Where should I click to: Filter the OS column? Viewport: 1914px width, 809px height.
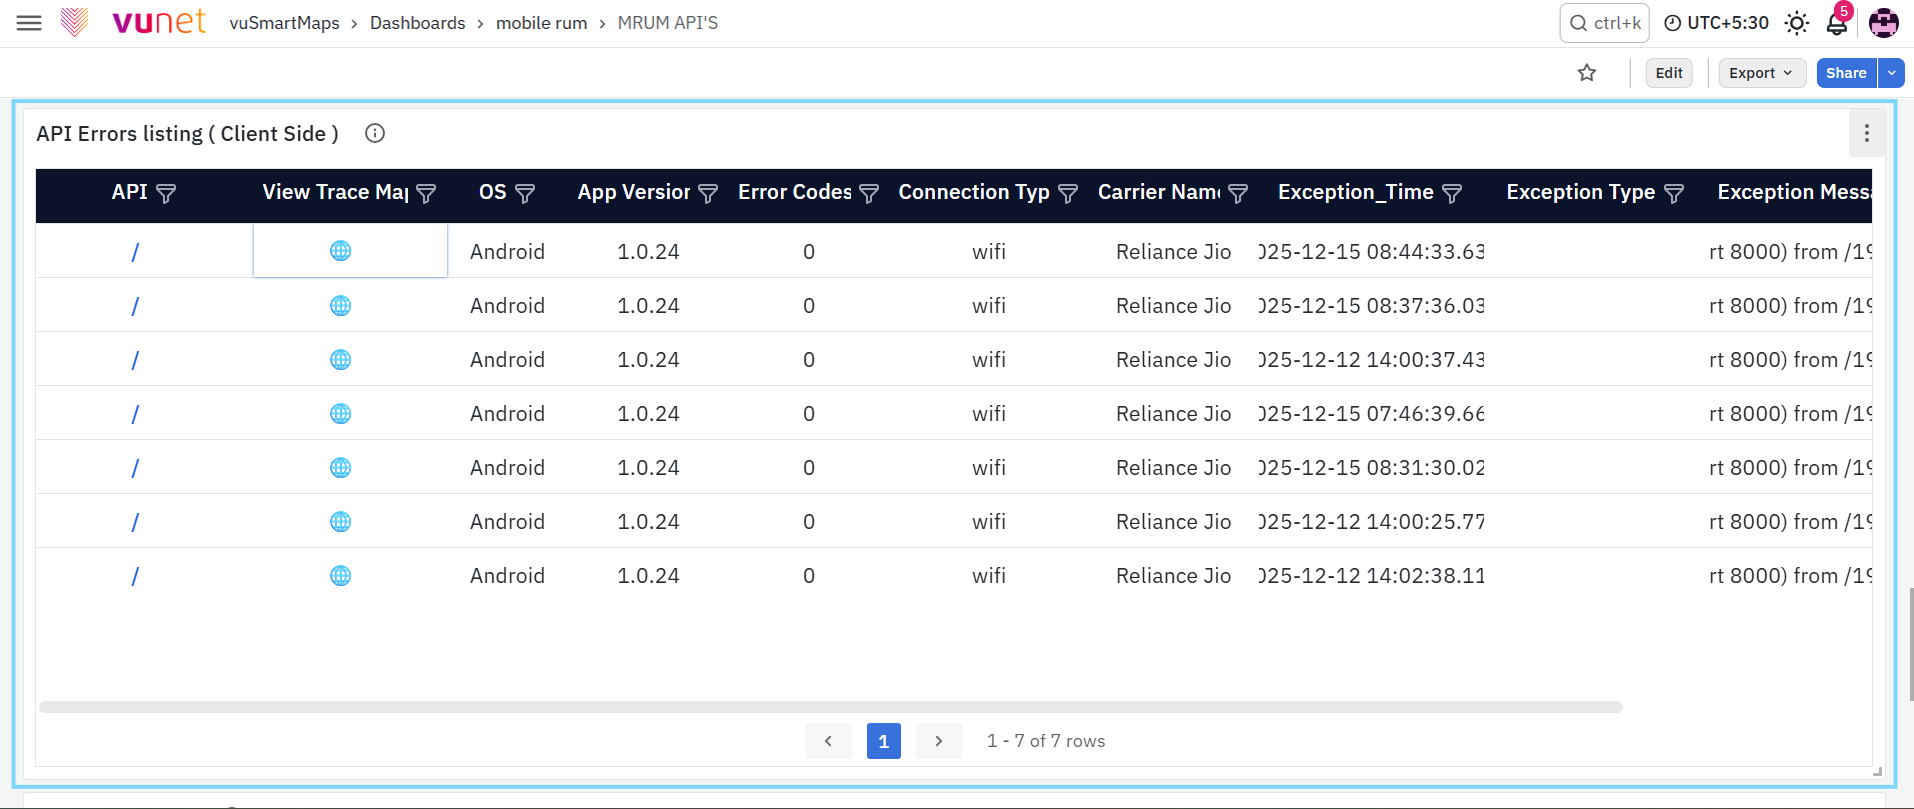[525, 193]
